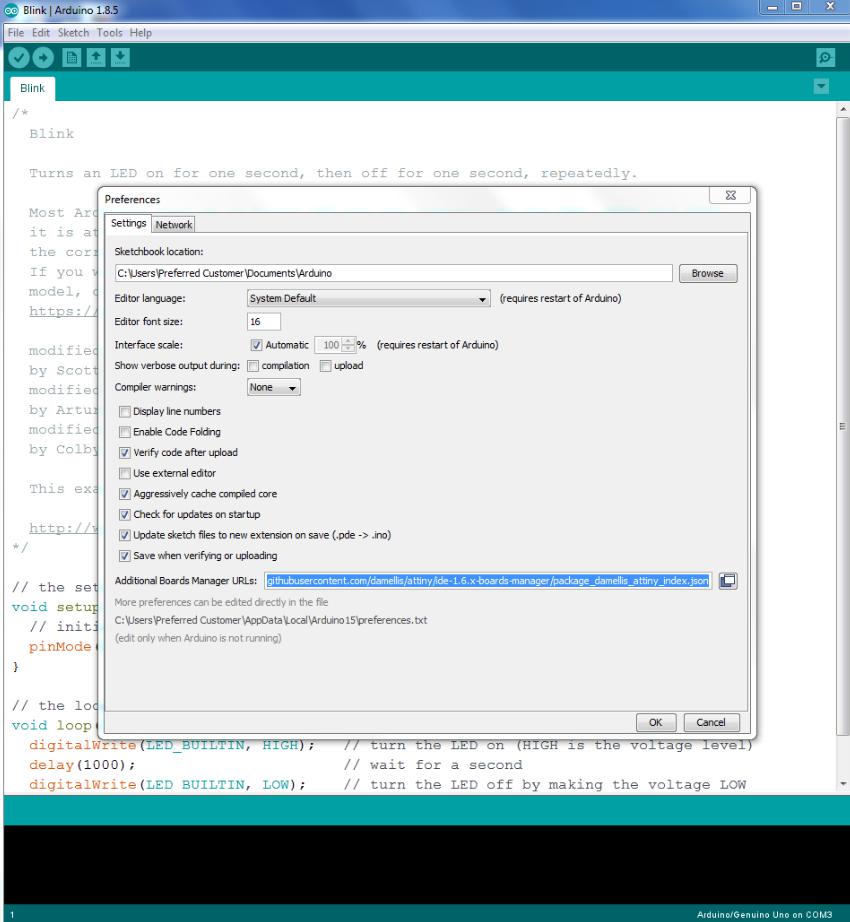Enable verbose output during upload
The height and width of the screenshot is (922, 850).
point(325,366)
